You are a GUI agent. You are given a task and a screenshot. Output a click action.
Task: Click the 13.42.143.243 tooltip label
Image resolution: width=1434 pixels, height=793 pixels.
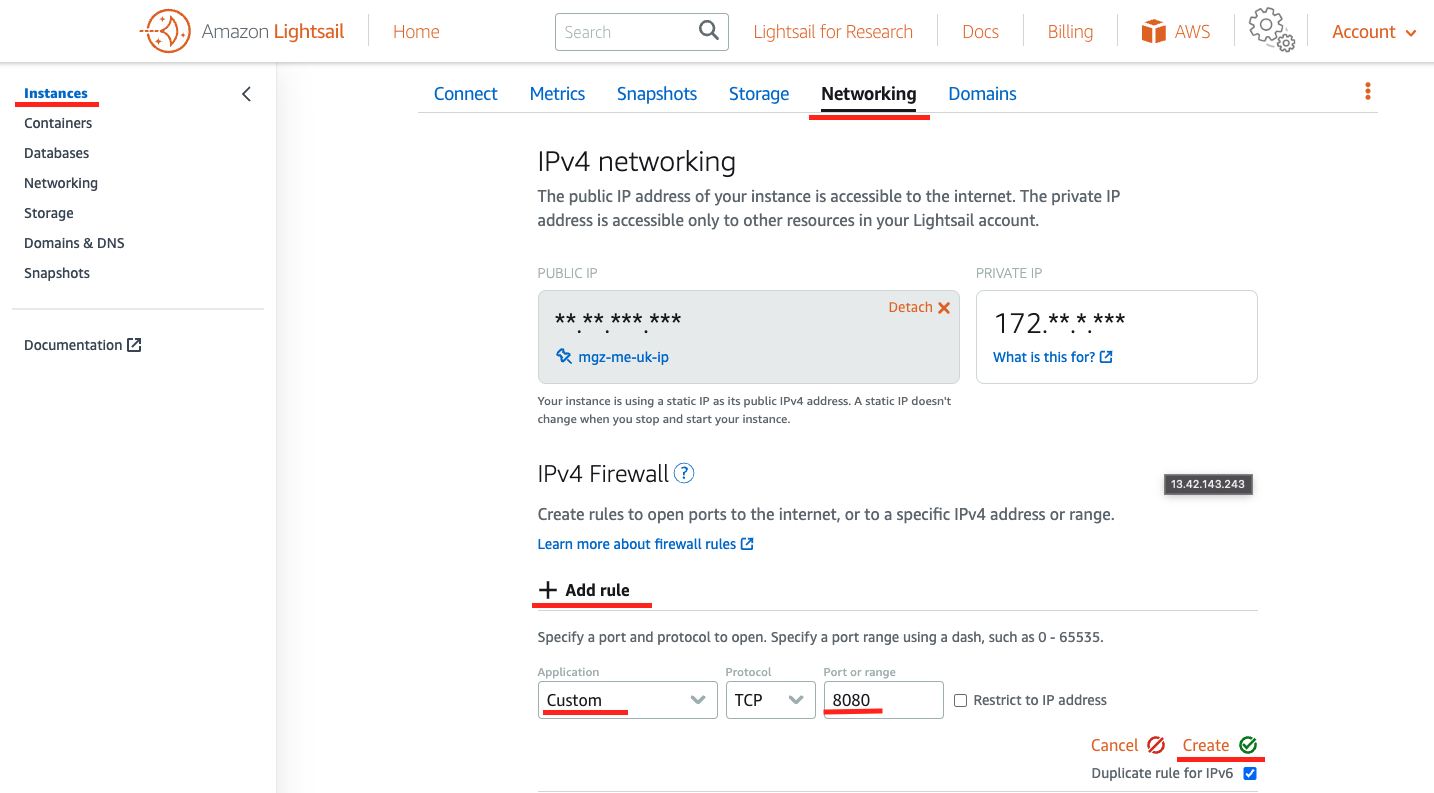[x=1209, y=484]
